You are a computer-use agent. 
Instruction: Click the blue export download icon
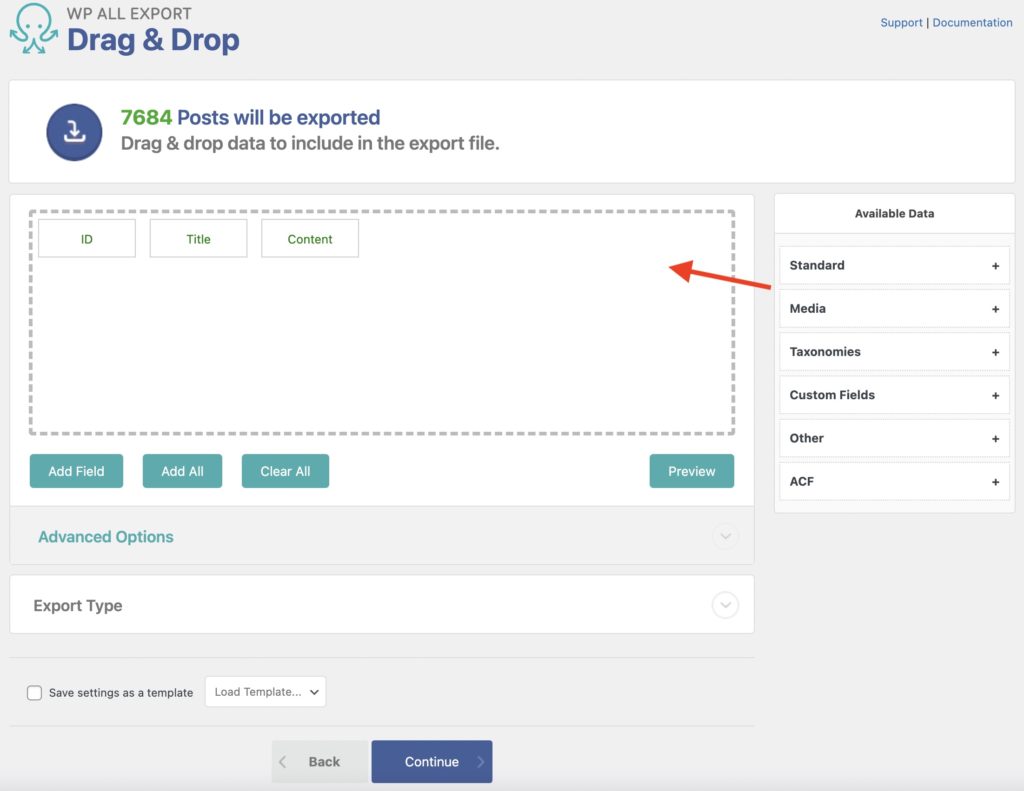[73, 130]
